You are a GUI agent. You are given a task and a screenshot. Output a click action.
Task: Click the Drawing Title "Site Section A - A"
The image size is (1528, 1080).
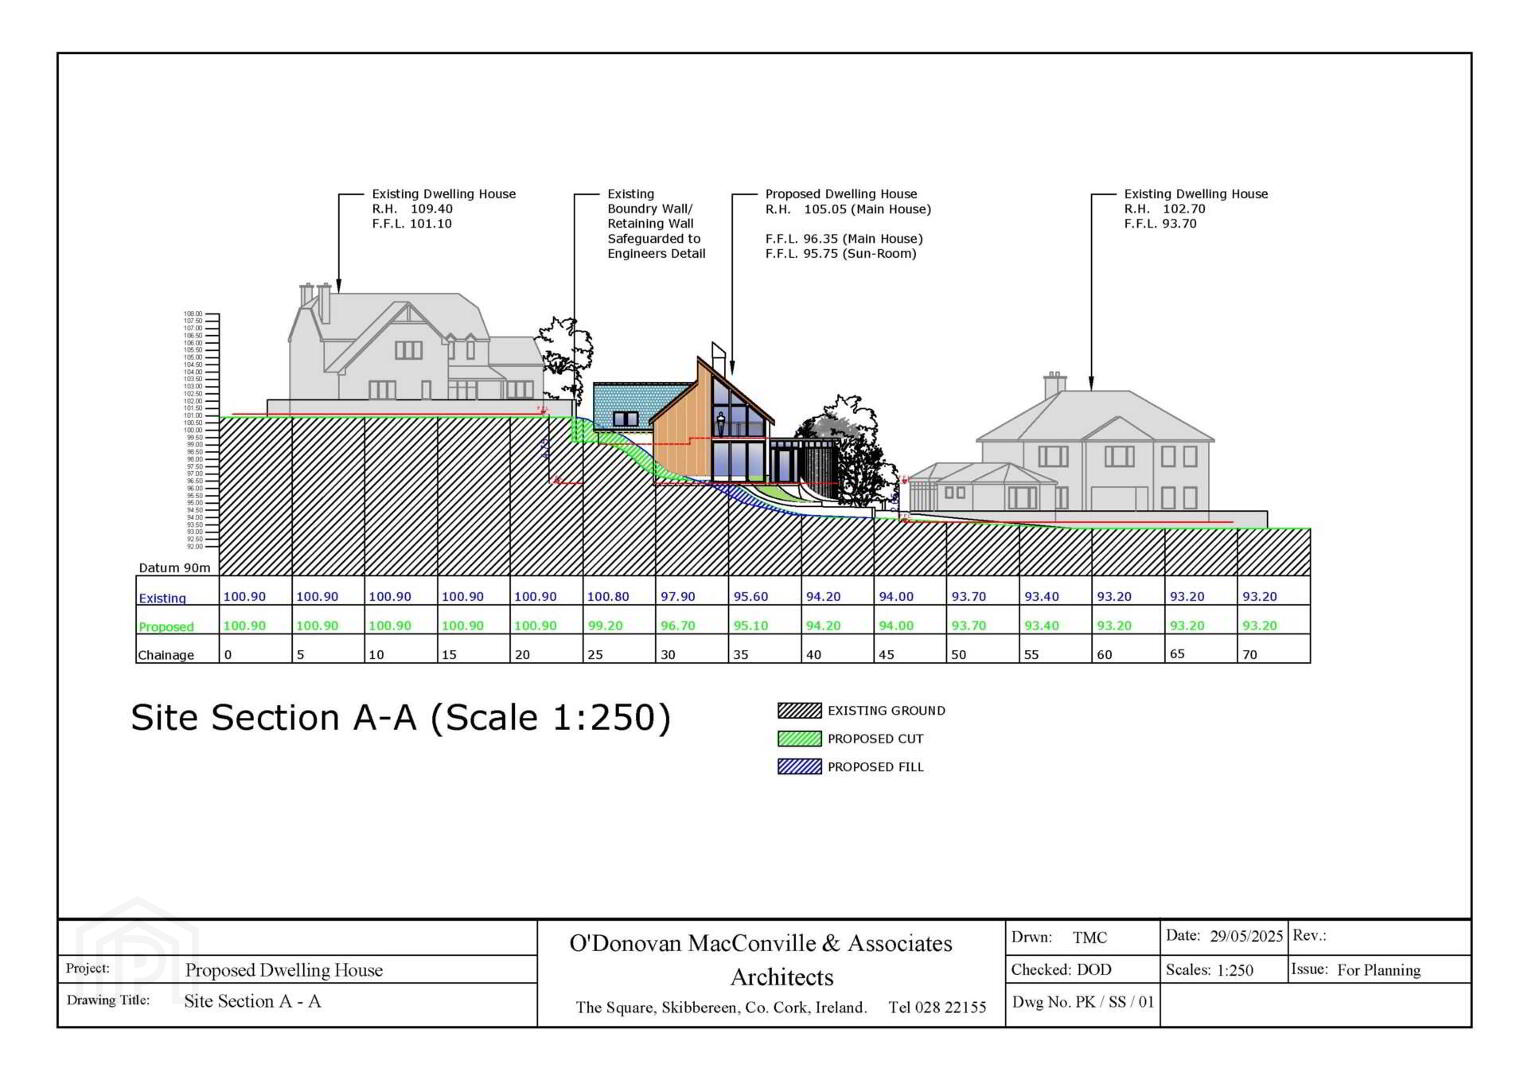(252, 1001)
